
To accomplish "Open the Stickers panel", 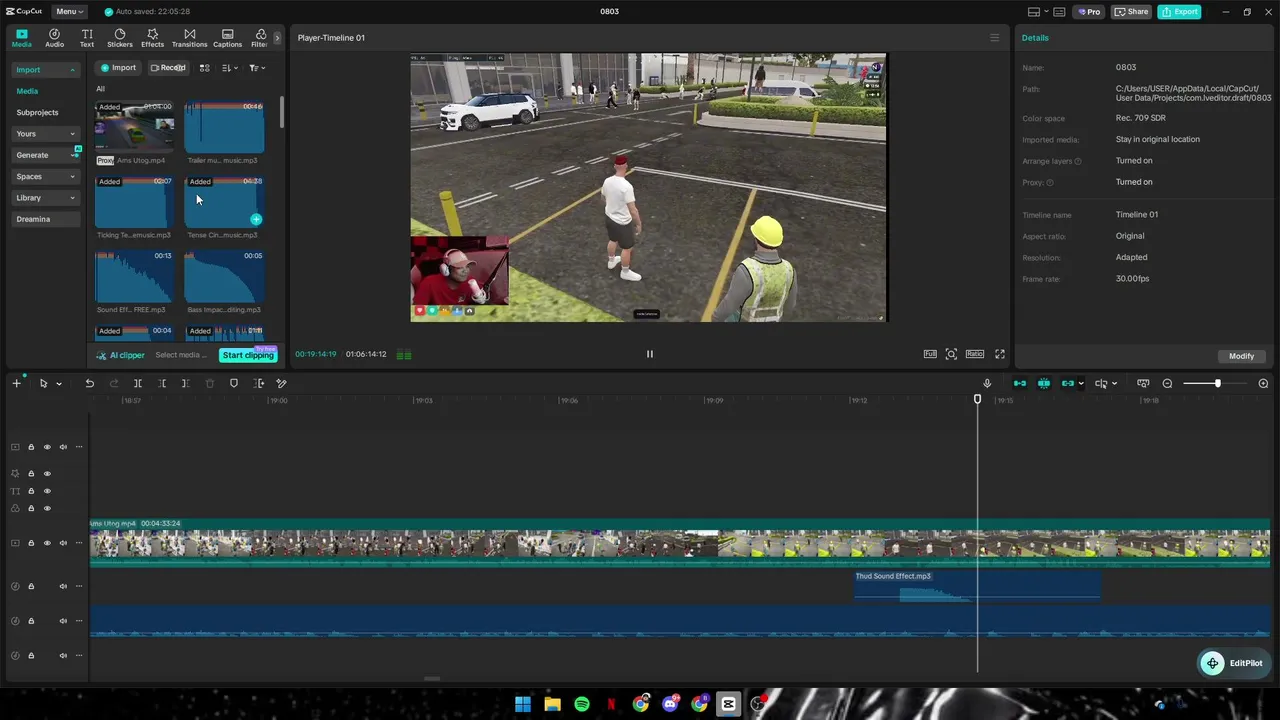I will [x=120, y=38].
